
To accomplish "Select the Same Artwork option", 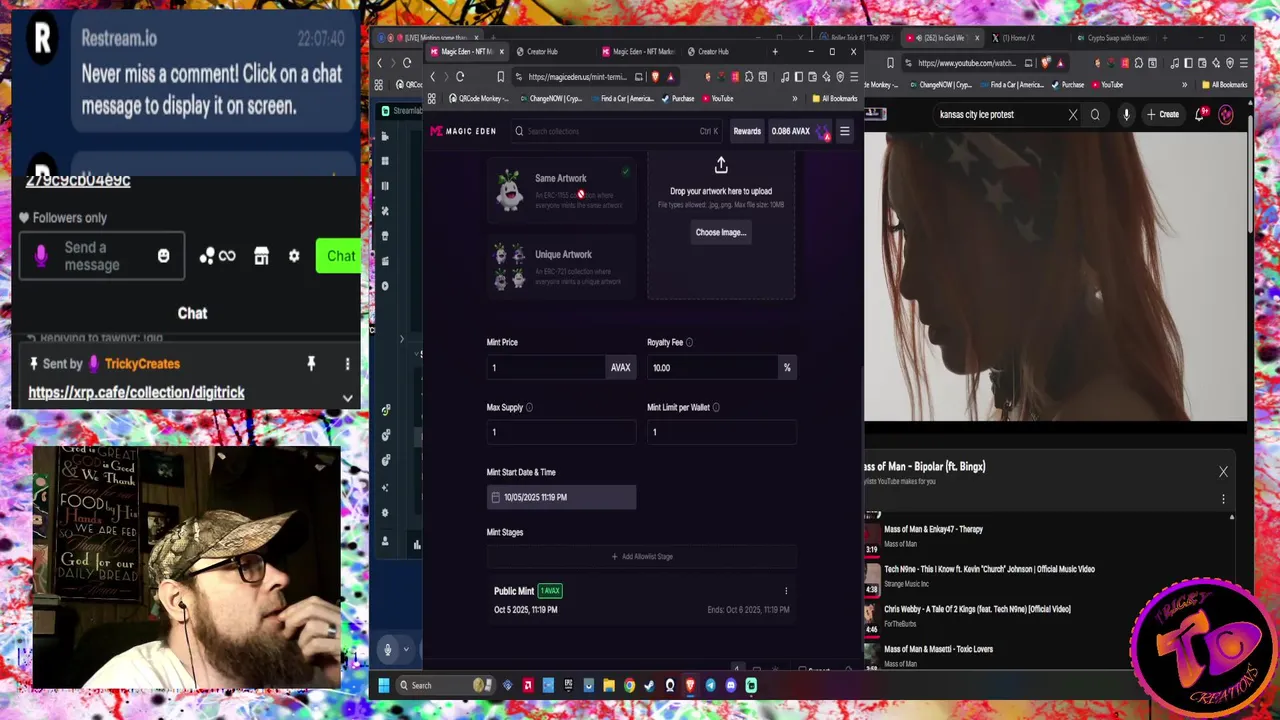I will 561,190.
